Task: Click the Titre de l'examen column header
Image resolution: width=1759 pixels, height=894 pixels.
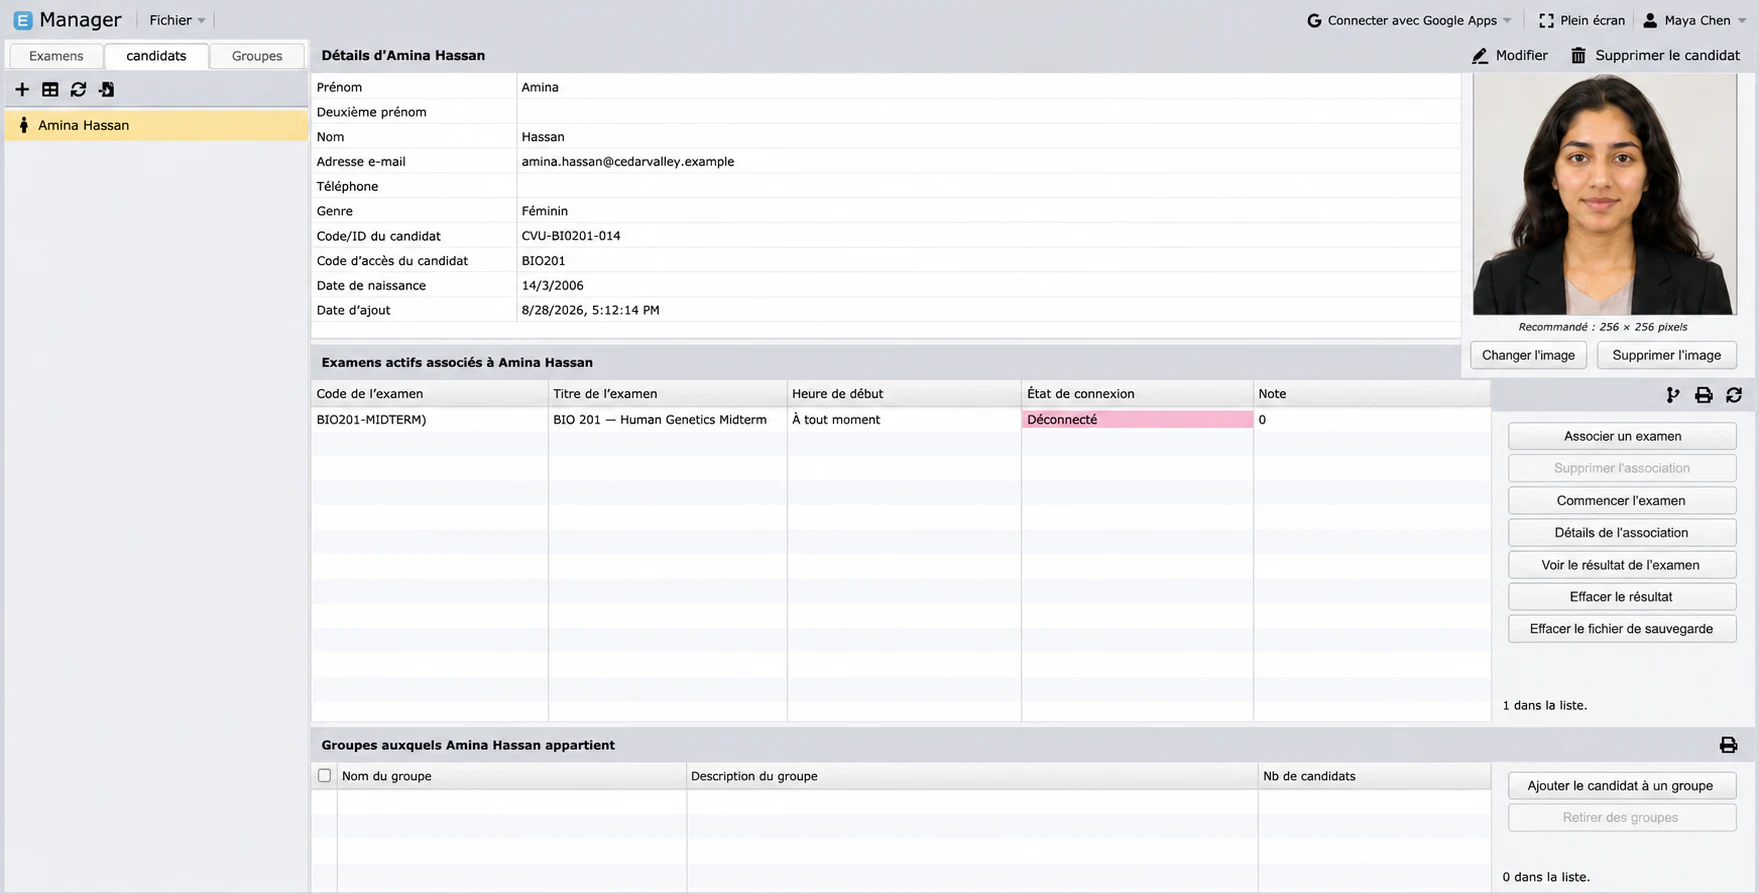Action: coord(668,393)
